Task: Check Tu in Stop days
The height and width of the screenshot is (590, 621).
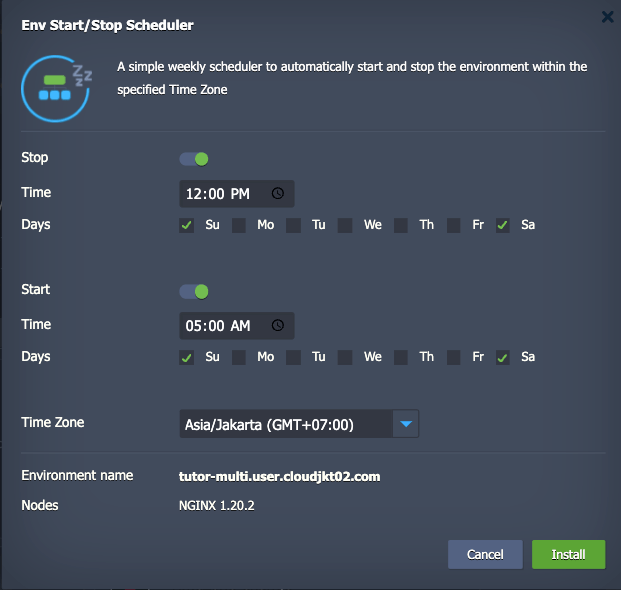Action: (293, 225)
